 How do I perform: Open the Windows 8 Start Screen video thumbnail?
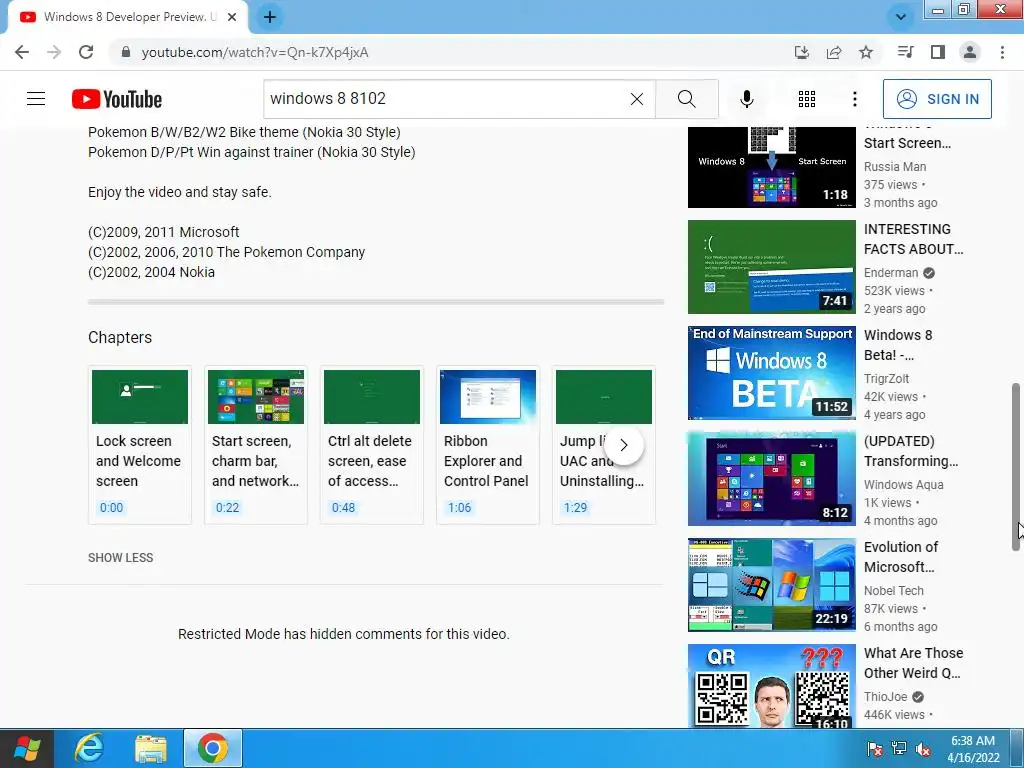771,167
